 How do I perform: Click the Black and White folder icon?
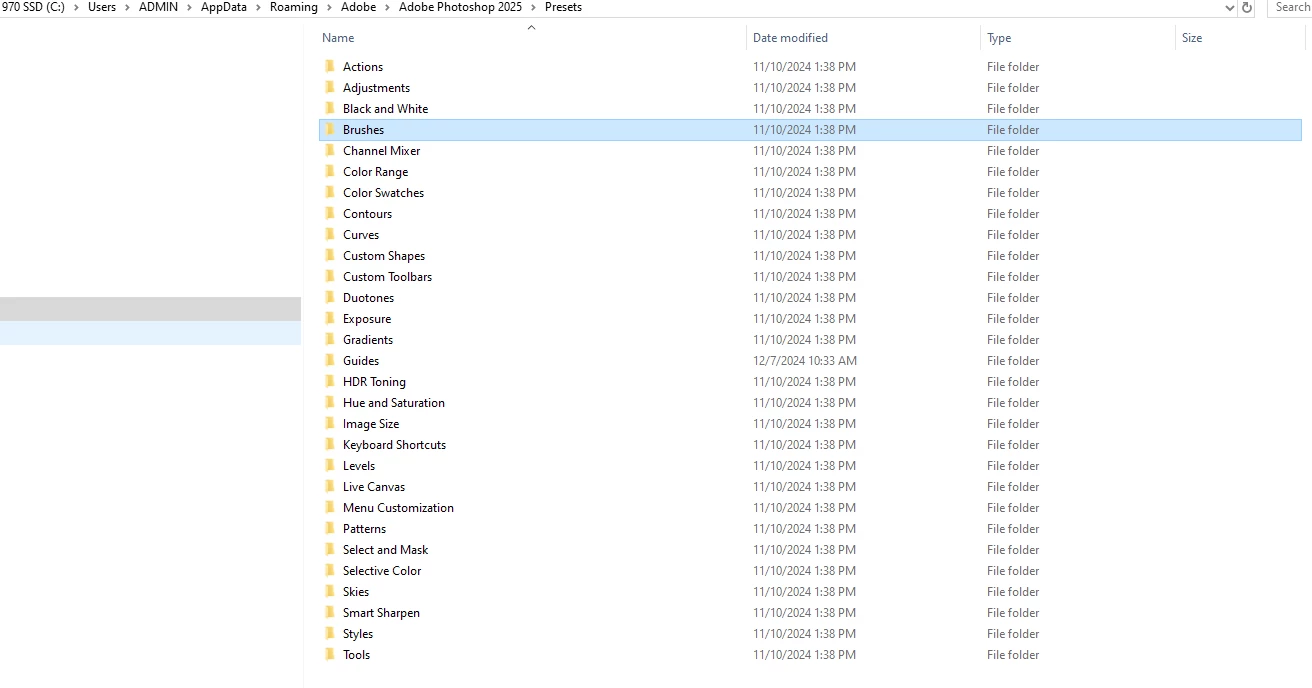[330, 109]
